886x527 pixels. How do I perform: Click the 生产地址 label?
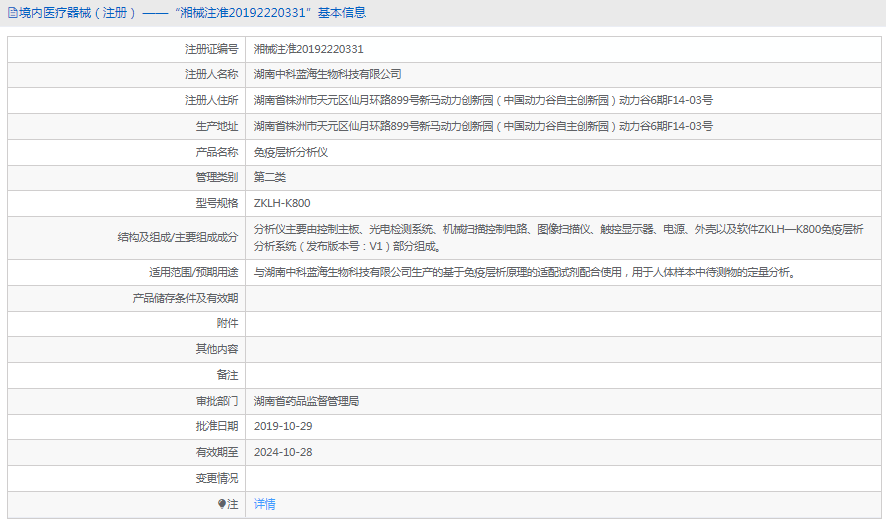[x=217, y=127]
